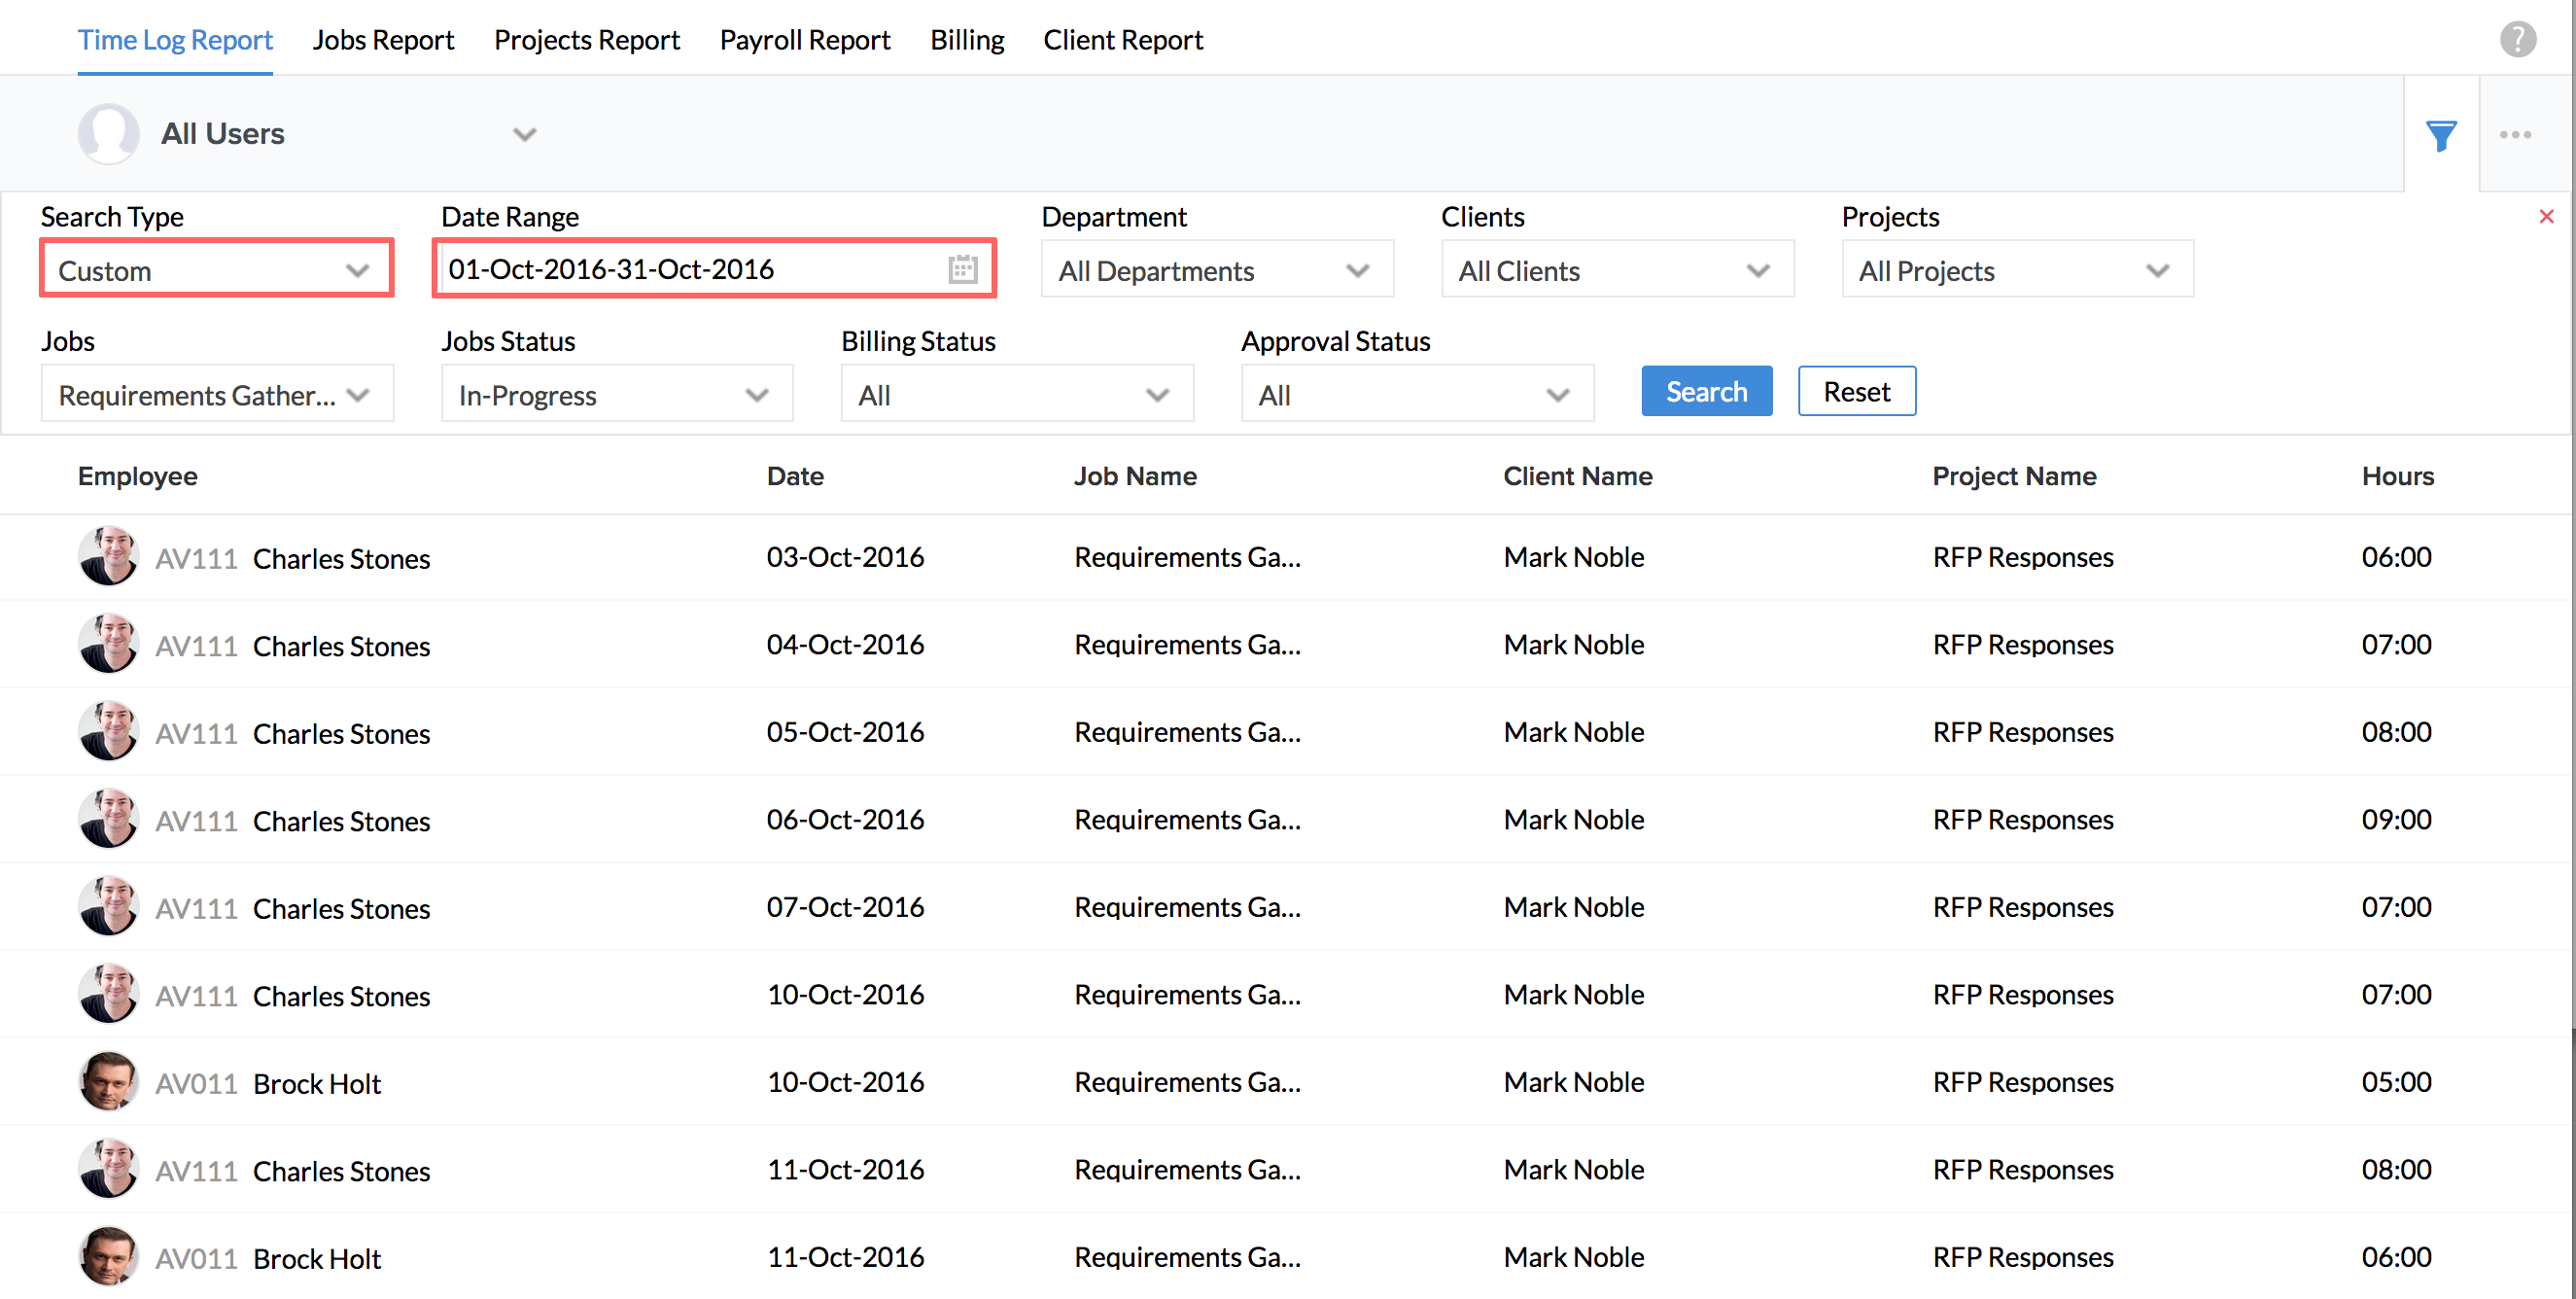The height and width of the screenshot is (1299, 2576).
Task: Open the Client Report tab
Action: (x=1122, y=40)
